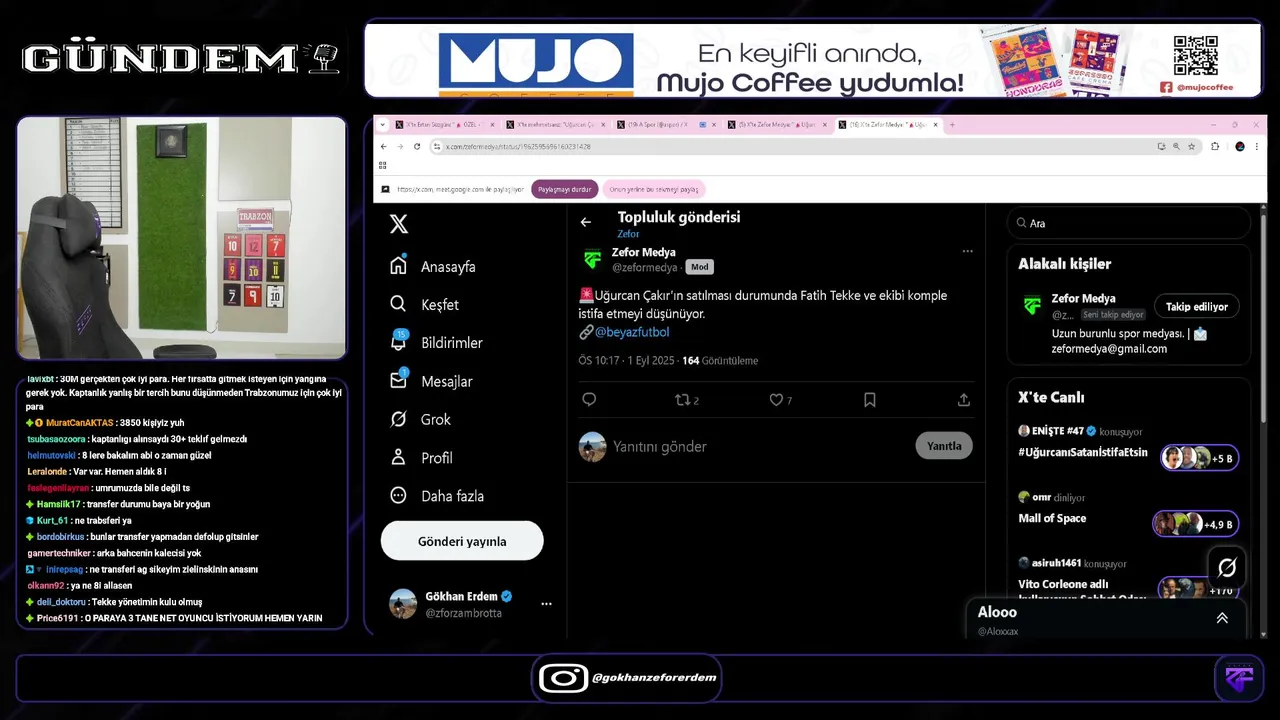Expand the Alooo messages drawer
This screenshot has height=720, width=1280.
pyautogui.click(x=1221, y=618)
